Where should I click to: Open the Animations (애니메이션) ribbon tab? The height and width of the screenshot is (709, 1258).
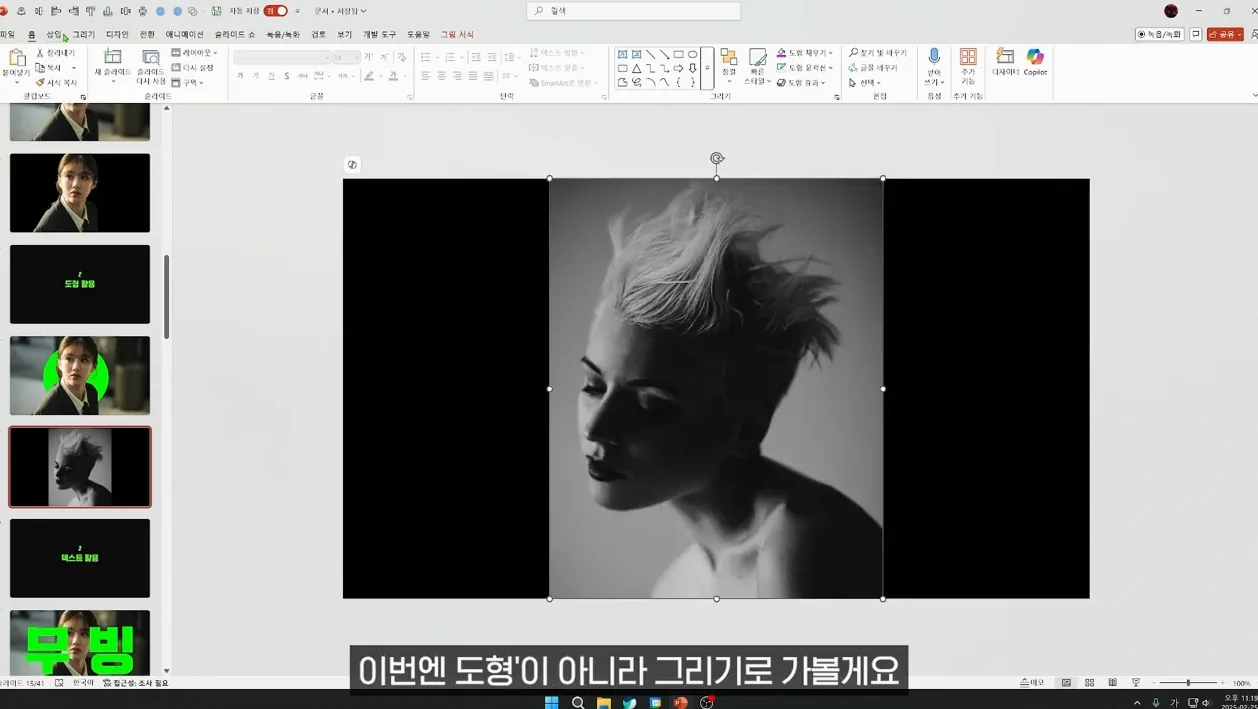[184, 34]
